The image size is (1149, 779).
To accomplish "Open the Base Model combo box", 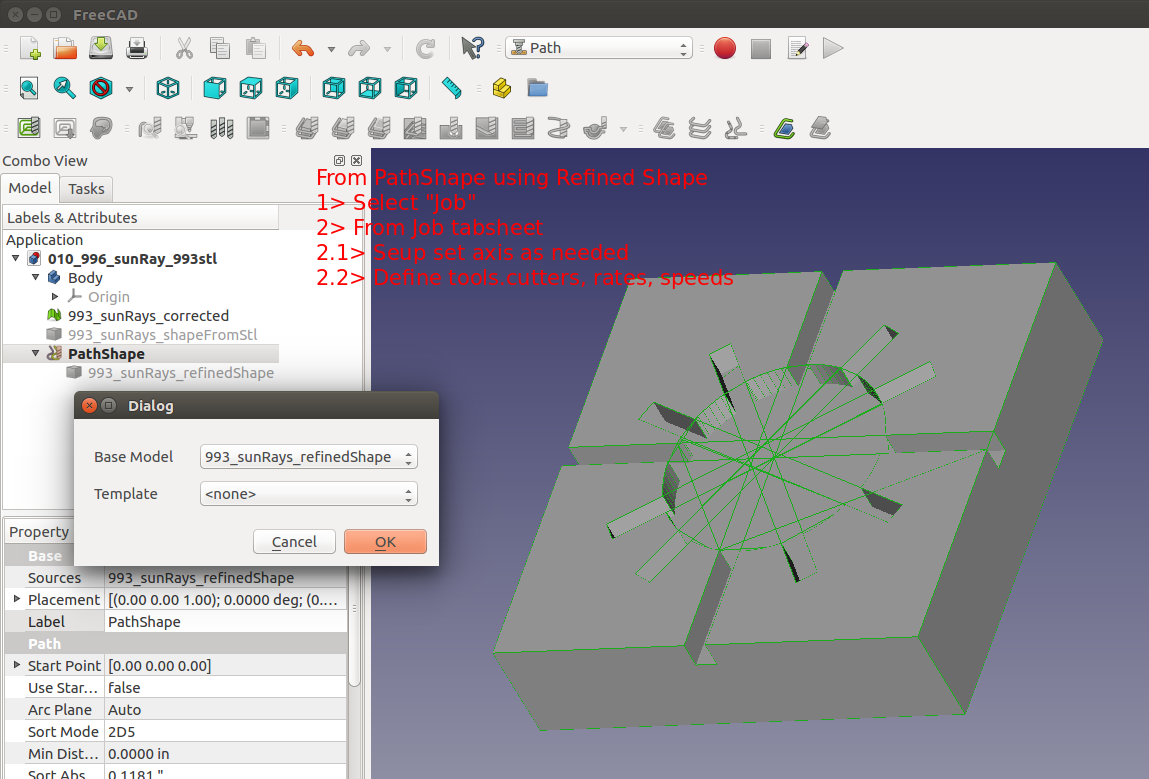I will point(308,457).
